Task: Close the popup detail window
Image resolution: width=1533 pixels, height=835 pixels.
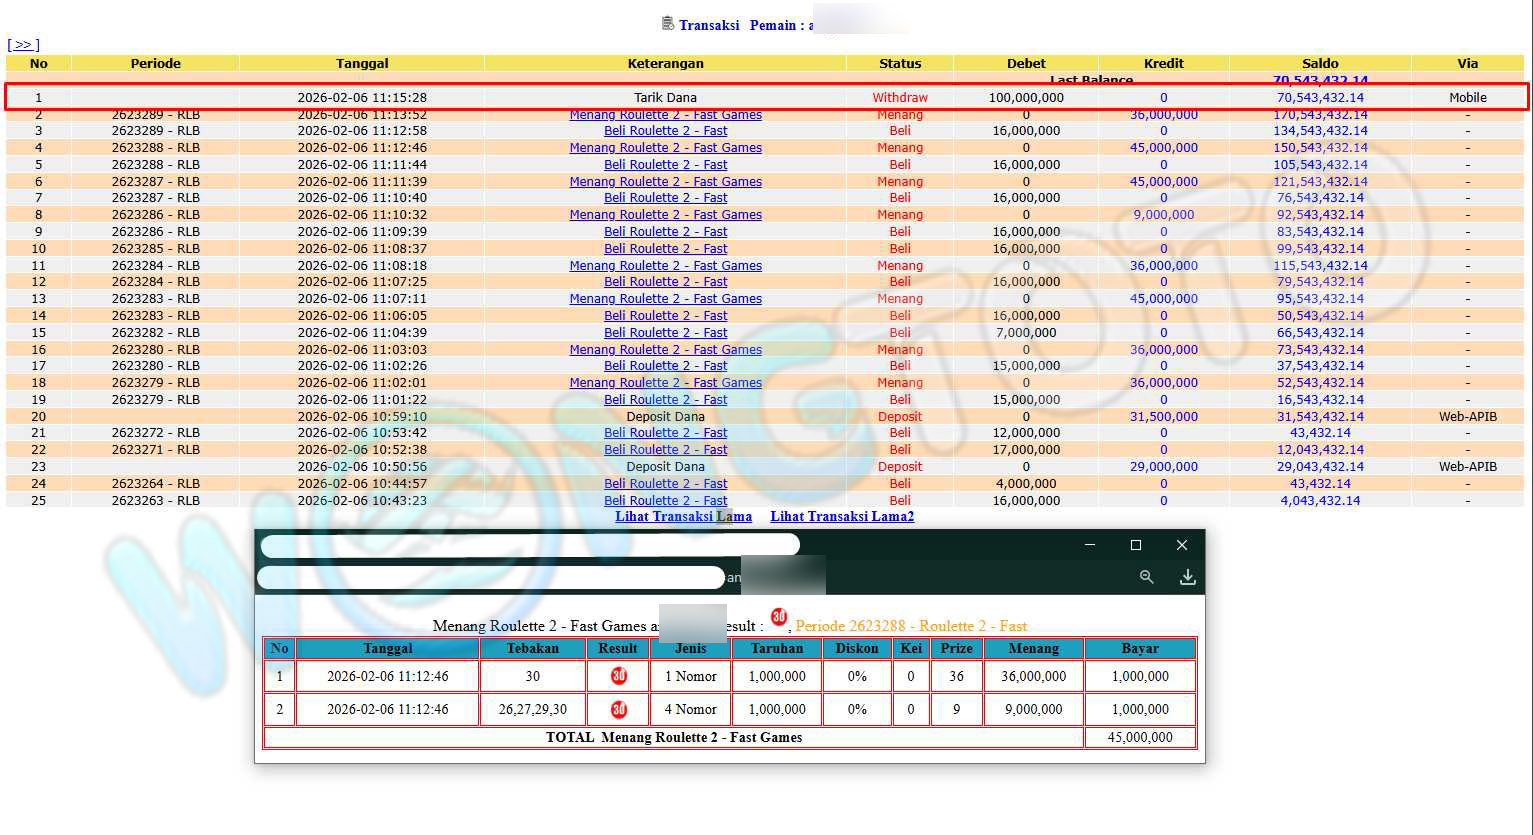Action: 1181,545
